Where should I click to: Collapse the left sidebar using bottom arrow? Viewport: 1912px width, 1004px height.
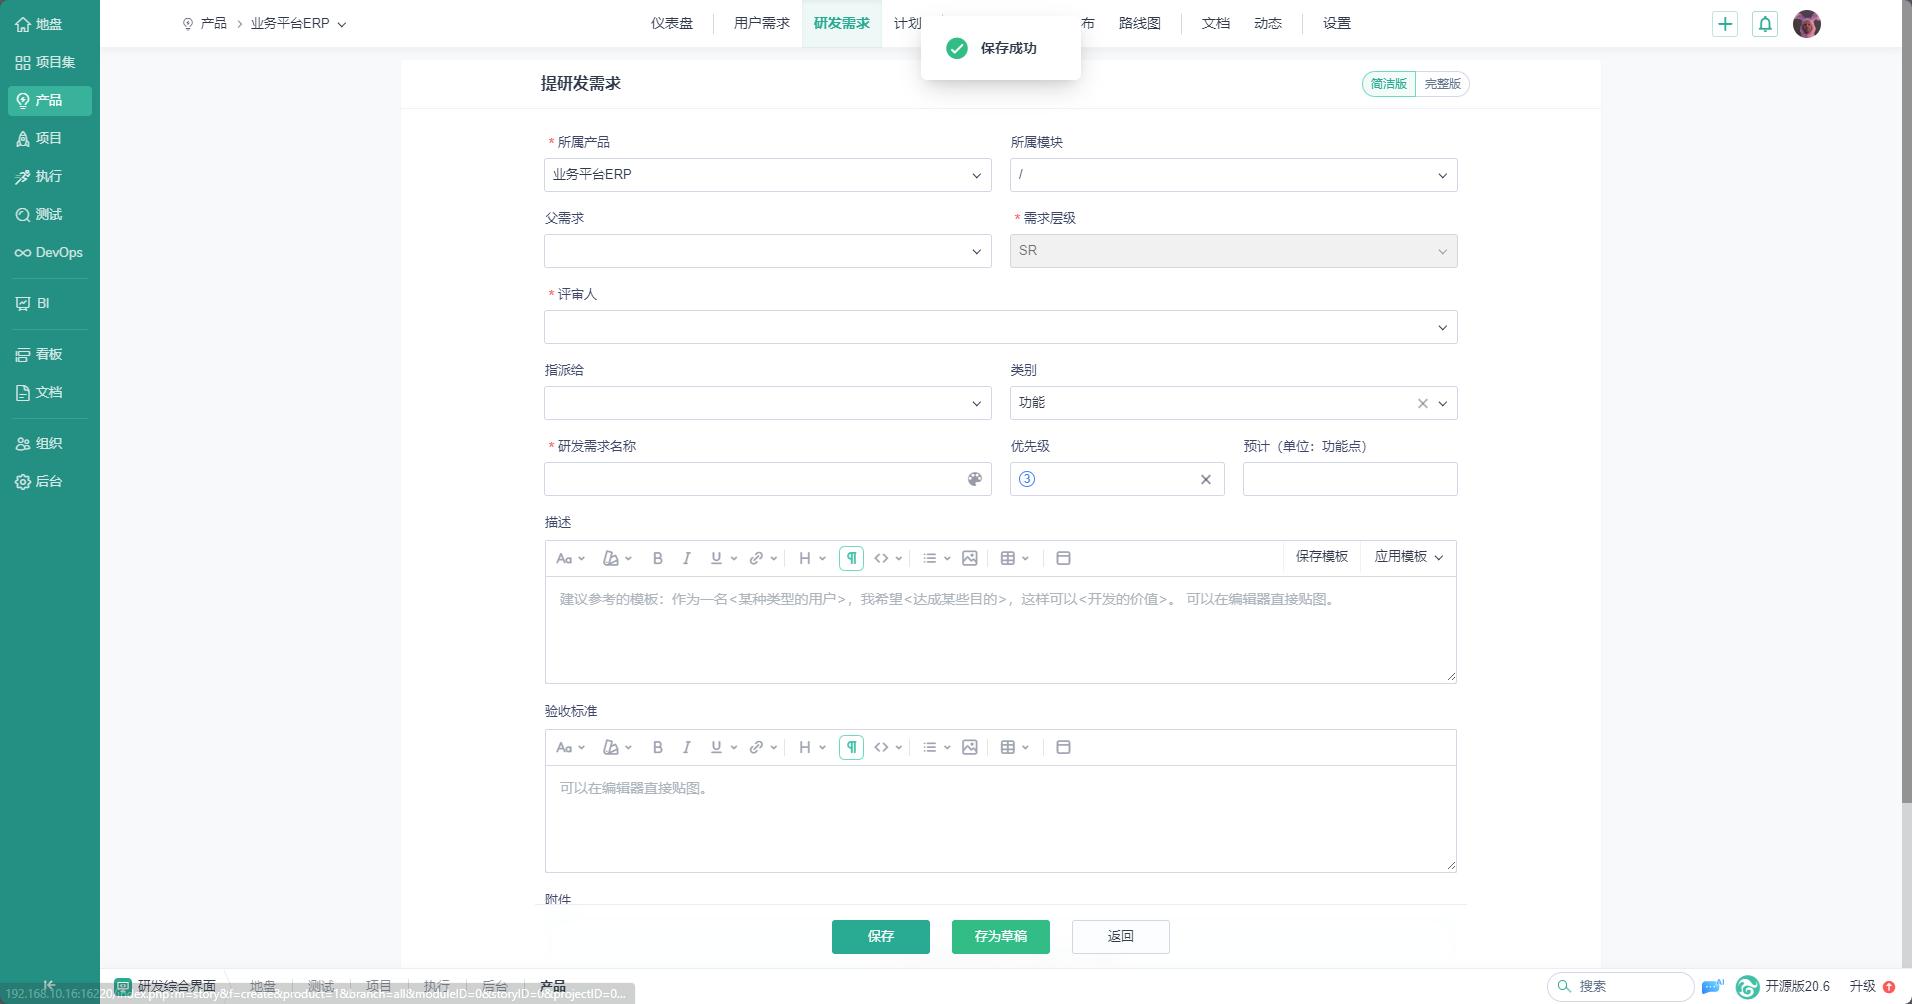click(x=49, y=985)
